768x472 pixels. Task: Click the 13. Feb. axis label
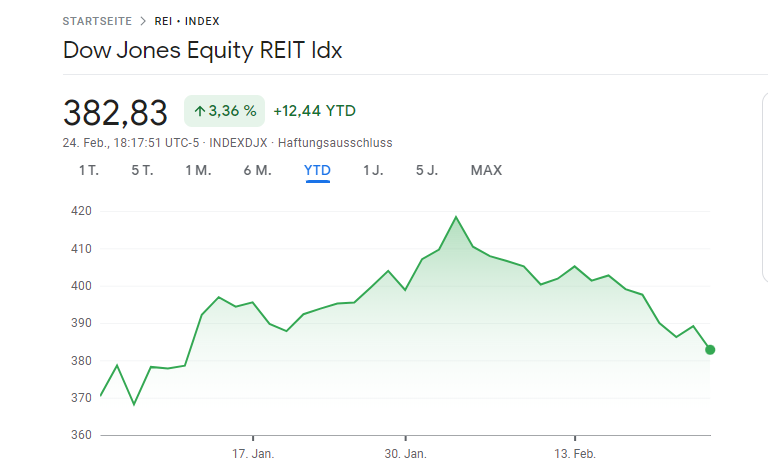[x=575, y=454]
